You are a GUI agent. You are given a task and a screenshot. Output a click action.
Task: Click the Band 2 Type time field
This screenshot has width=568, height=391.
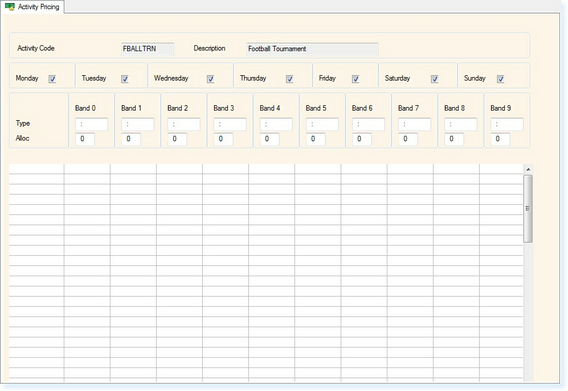(184, 124)
